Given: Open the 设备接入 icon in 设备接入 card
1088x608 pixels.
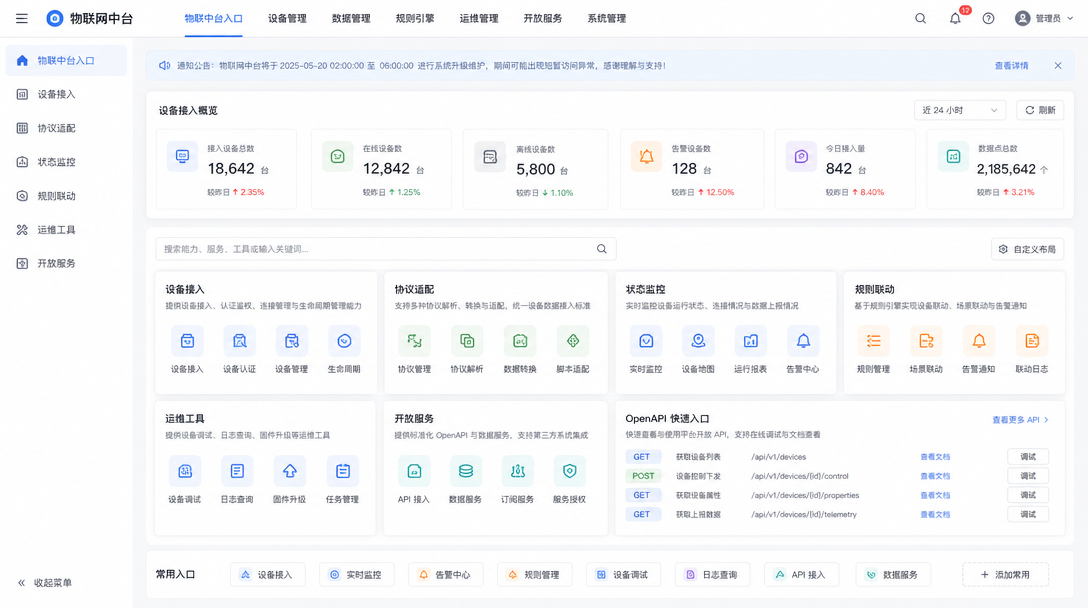Looking at the screenshot, I should click(187, 341).
